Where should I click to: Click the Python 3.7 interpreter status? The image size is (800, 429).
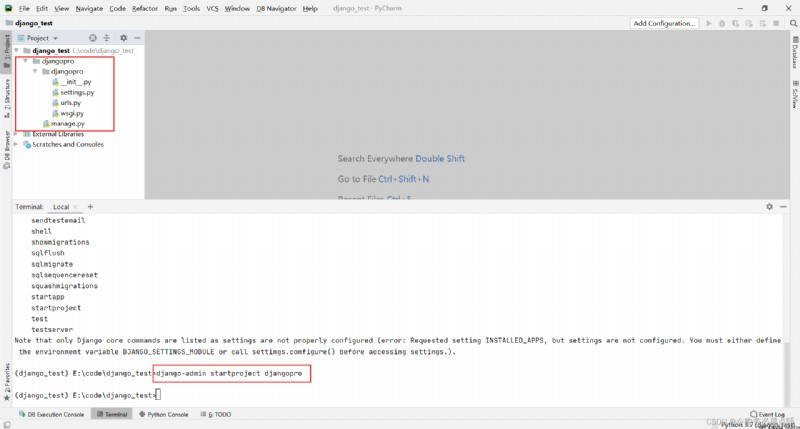(x=759, y=424)
